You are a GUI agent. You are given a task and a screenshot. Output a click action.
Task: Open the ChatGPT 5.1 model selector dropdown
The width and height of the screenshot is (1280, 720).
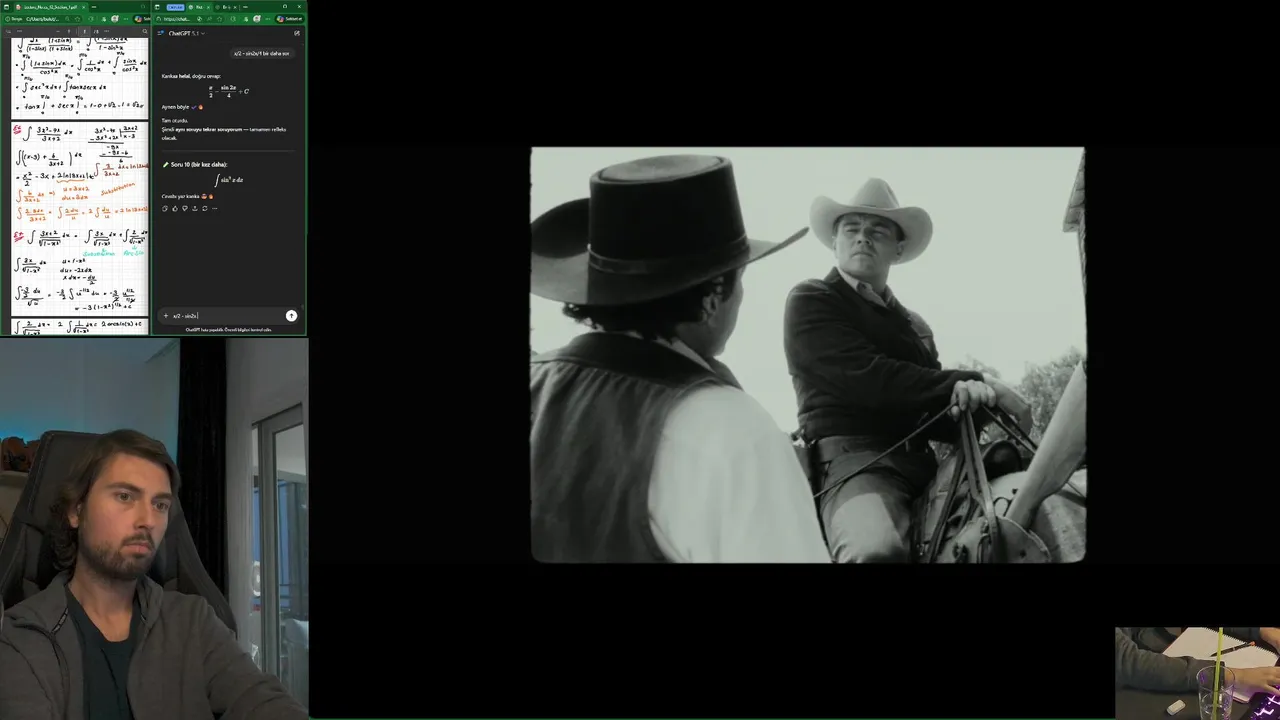(186, 33)
